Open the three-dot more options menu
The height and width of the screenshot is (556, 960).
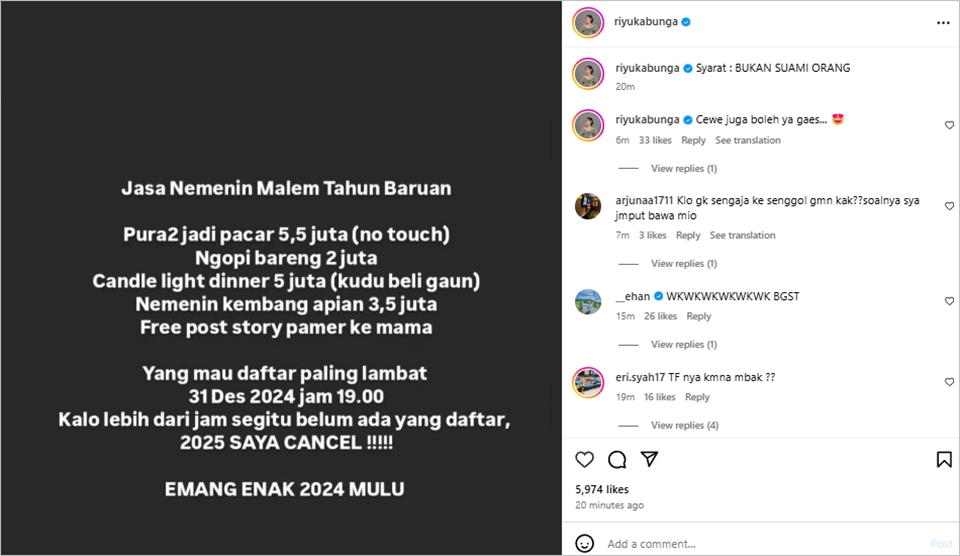click(x=943, y=23)
